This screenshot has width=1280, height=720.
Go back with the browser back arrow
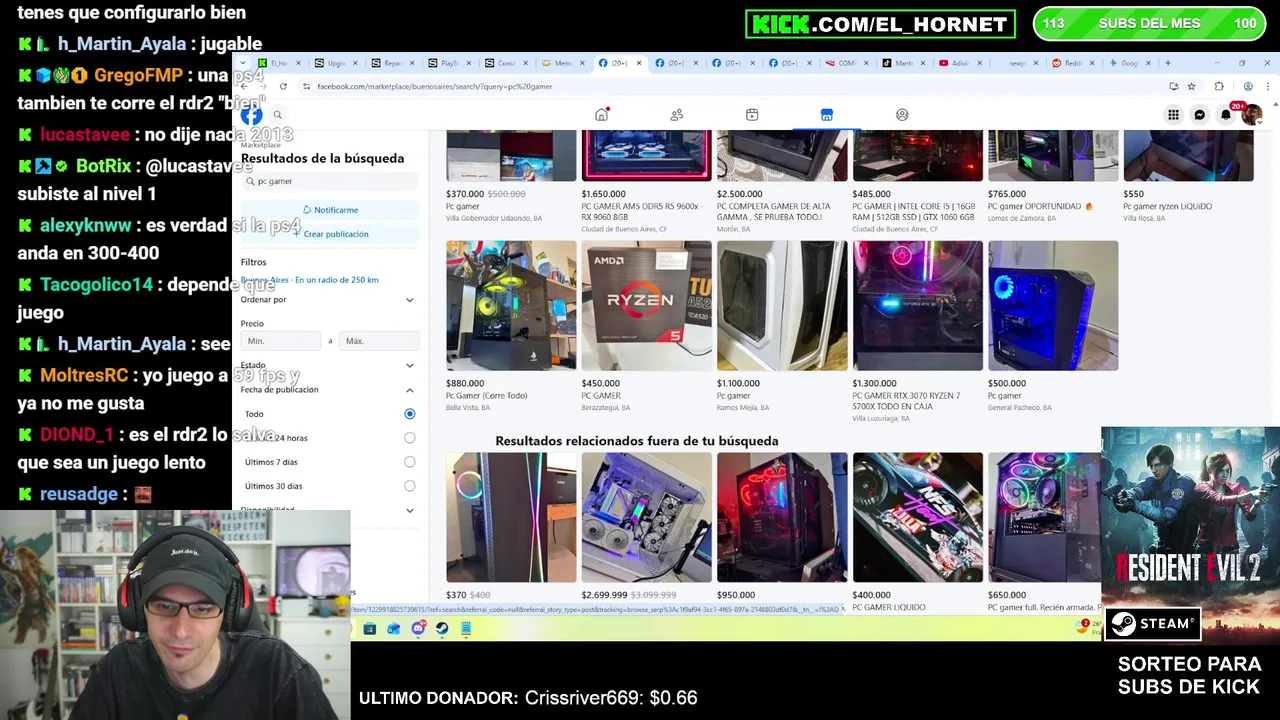pos(244,86)
